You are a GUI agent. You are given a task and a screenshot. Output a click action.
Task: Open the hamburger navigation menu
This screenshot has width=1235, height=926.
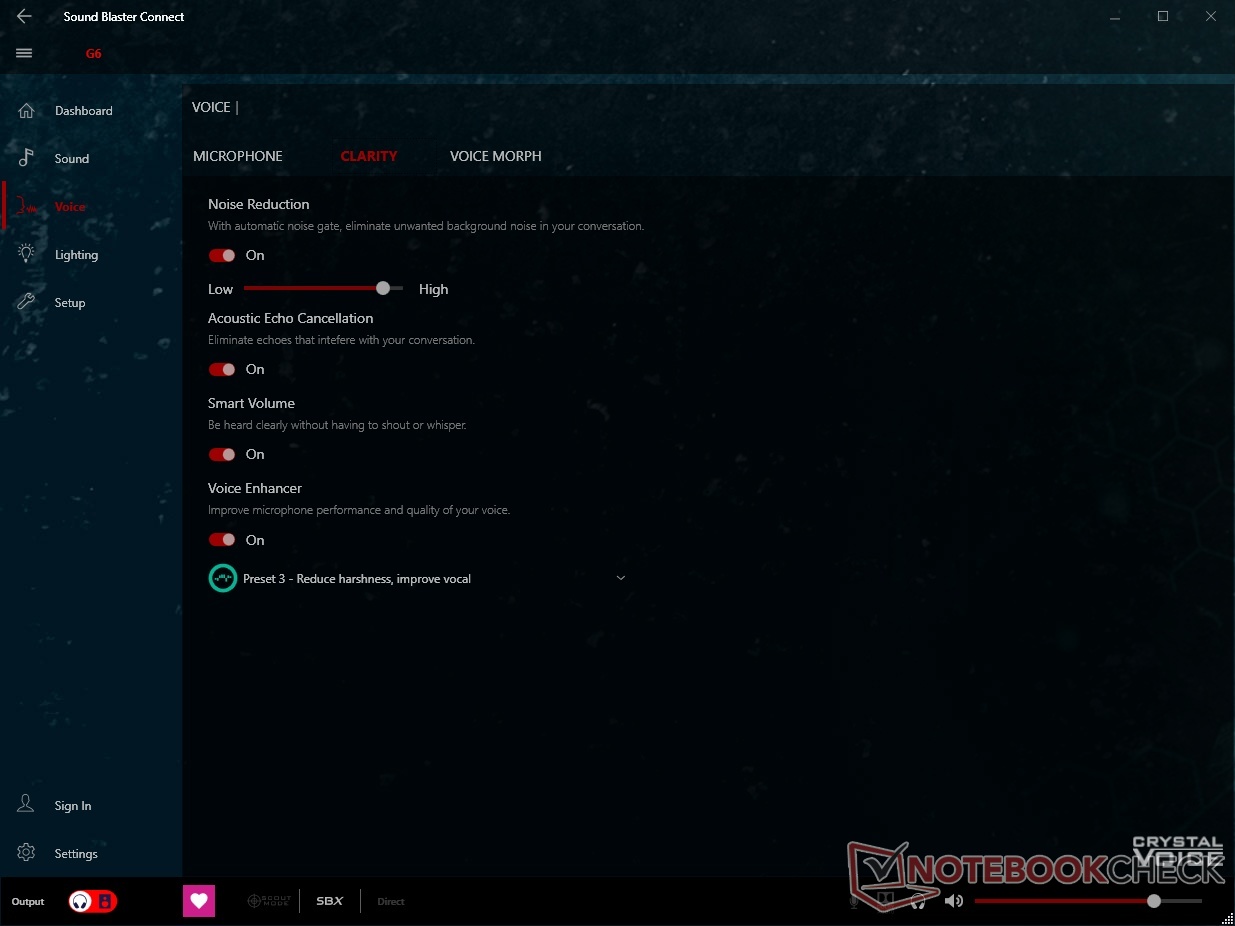pos(24,53)
